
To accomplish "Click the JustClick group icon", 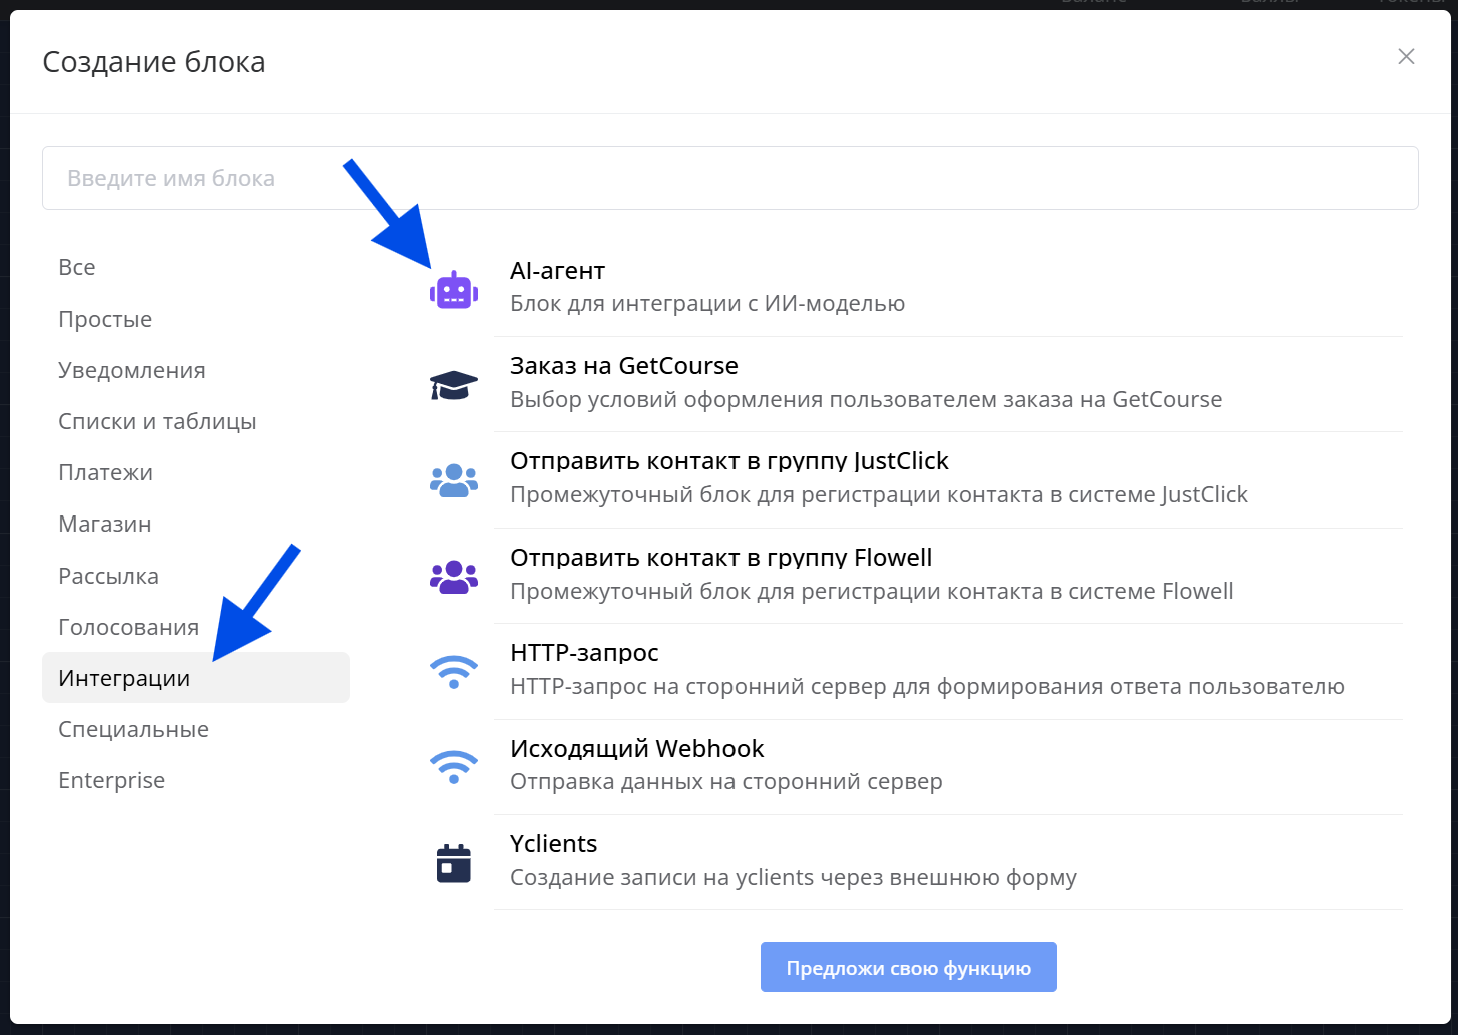I will click(454, 480).
